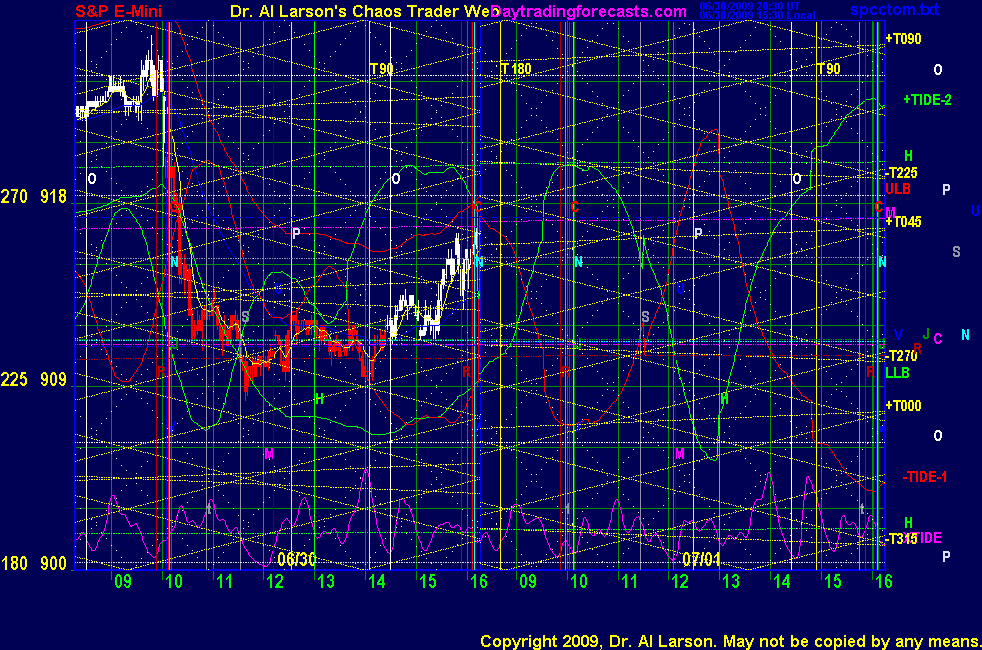This screenshot has height=650, width=982.
Task: Click the 180 900 price axis label
Action: (x=33, y=564)
